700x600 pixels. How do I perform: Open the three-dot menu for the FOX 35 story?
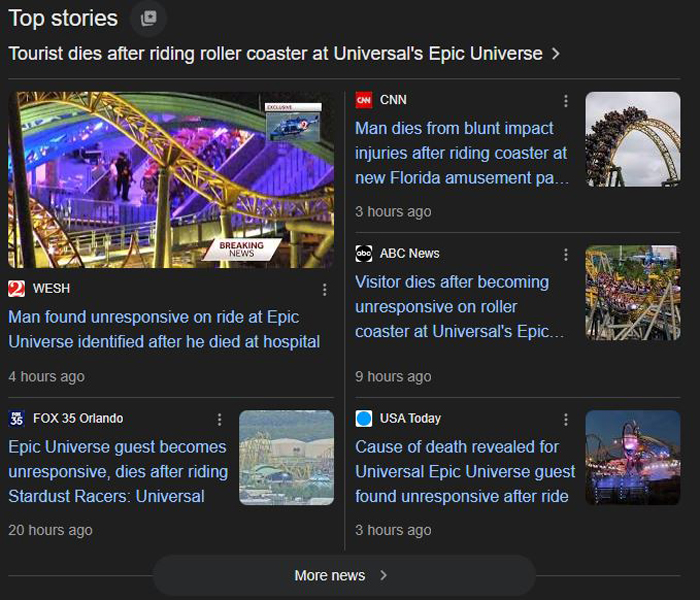pos(219,420)
